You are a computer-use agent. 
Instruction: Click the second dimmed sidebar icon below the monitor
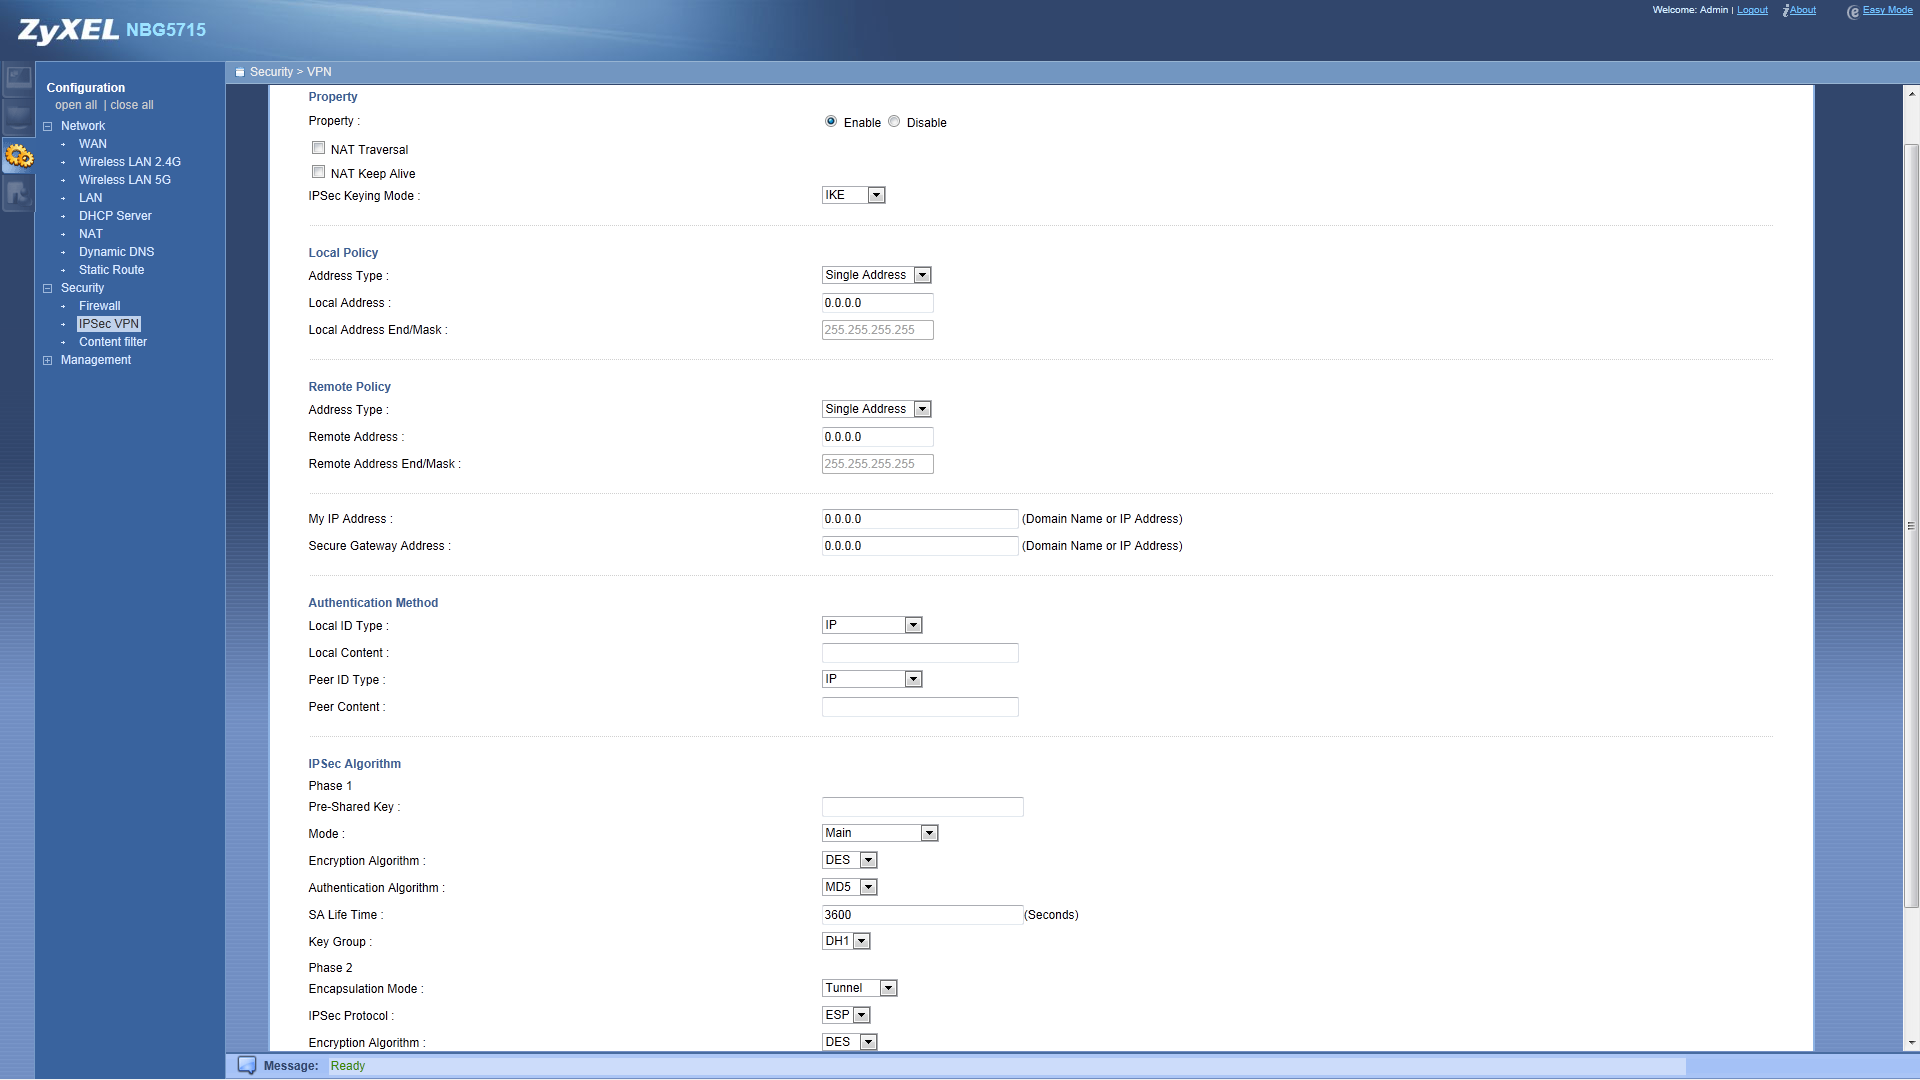pos(18,117)
